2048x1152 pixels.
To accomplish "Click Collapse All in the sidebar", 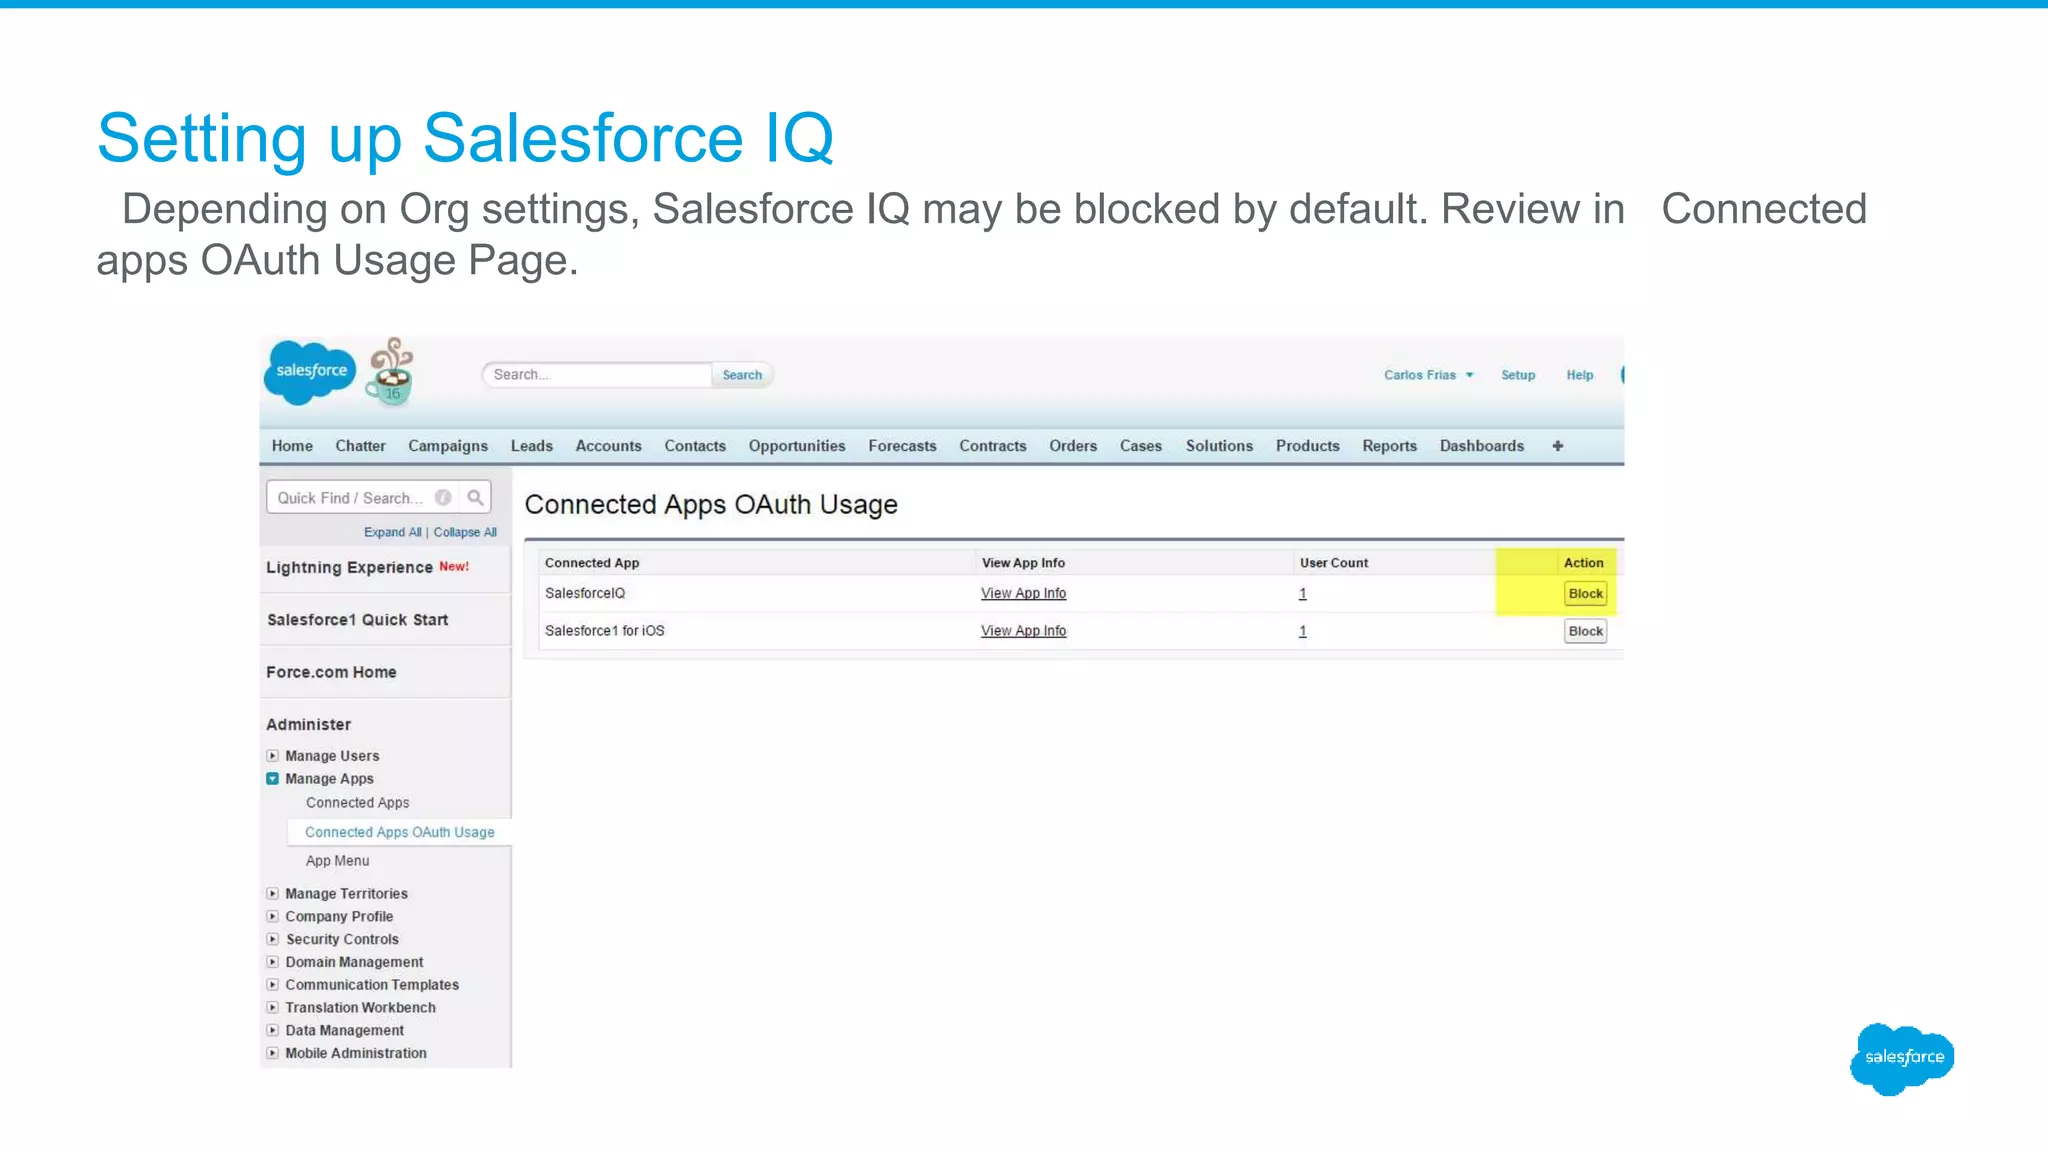I will coord(465,532).
